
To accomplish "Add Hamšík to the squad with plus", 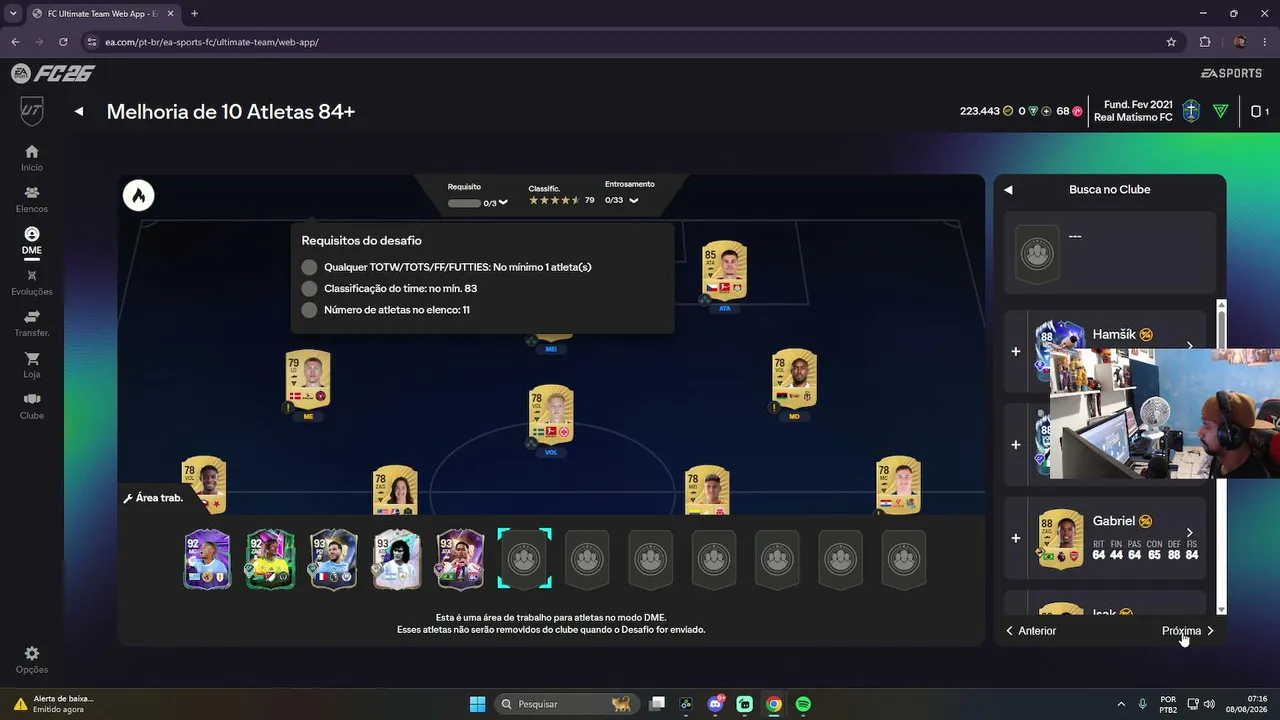I will tap(1016, 352).
